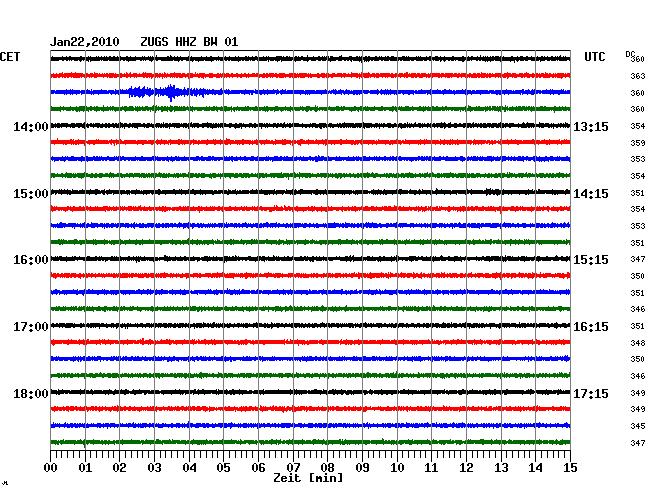Click the date label Jan22,2010
This screenshot has height=494, width=650.
tap(85, 42)
